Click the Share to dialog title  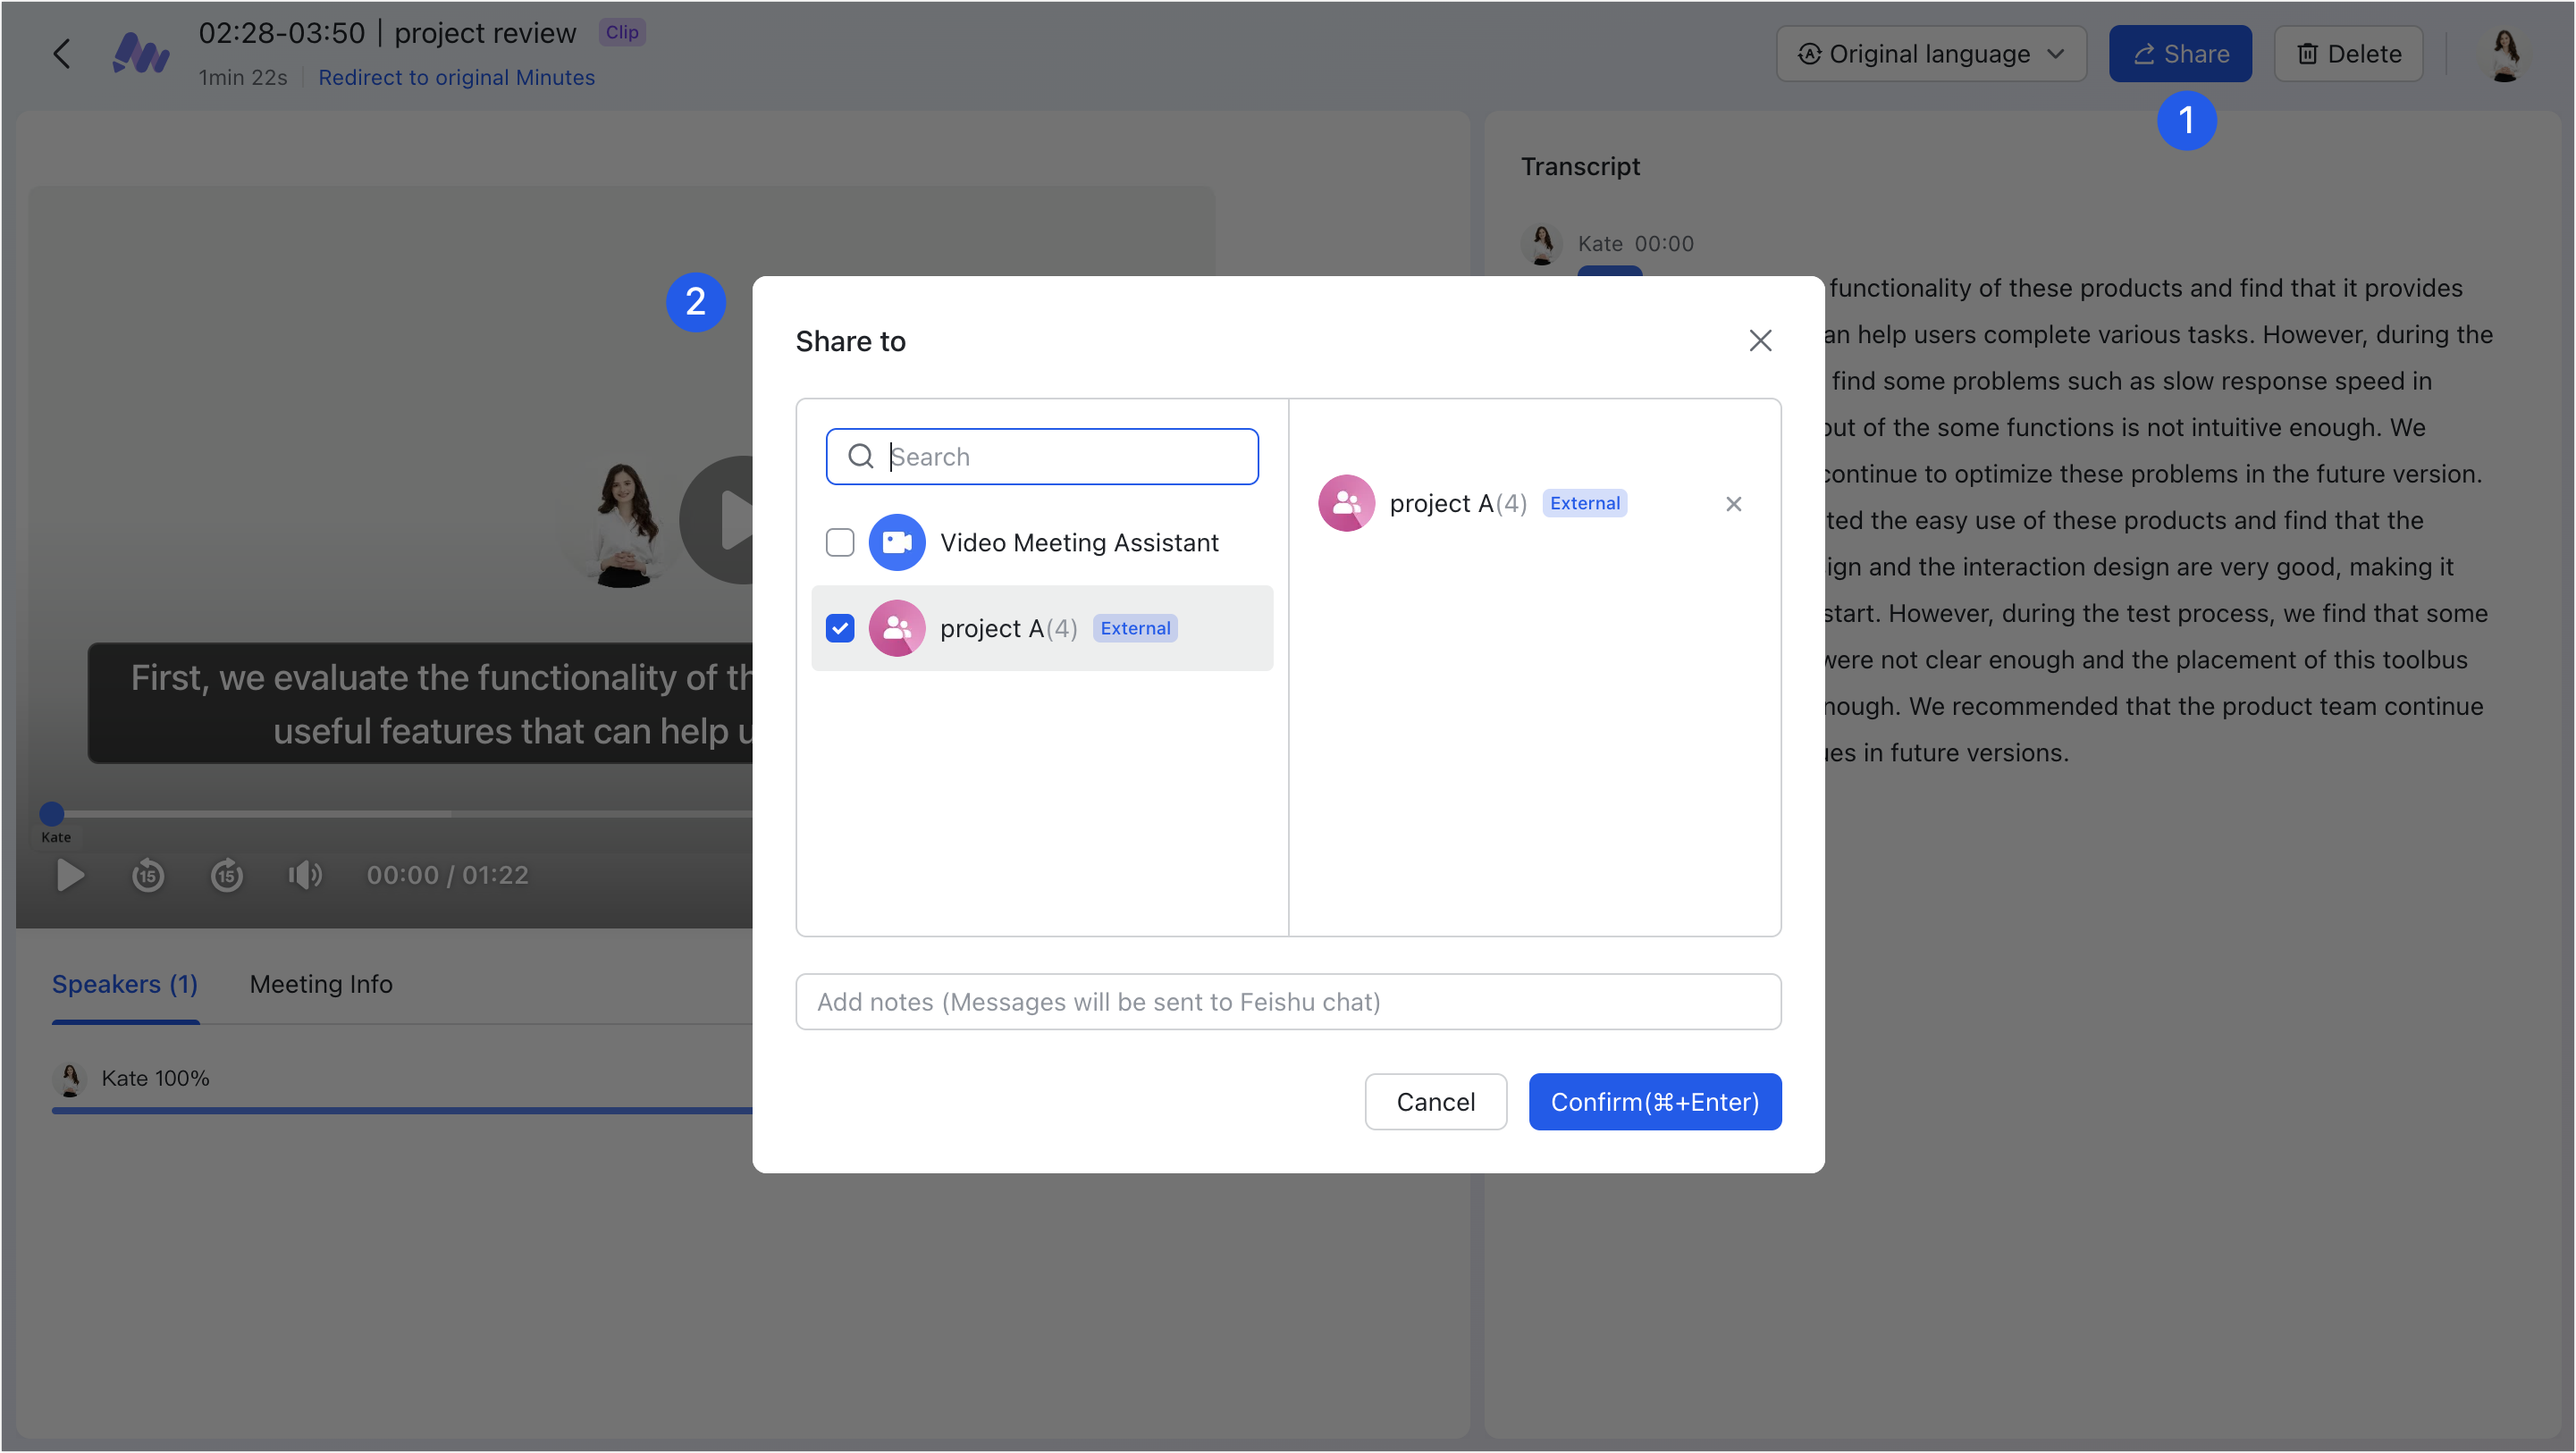850,342
